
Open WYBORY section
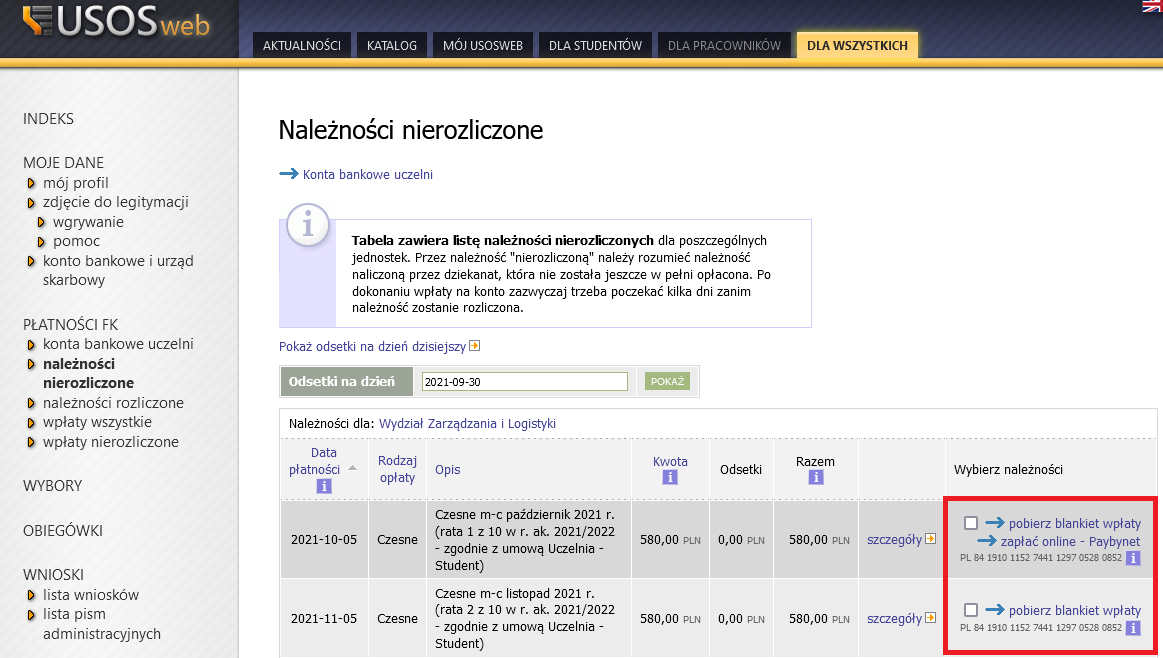53,486
